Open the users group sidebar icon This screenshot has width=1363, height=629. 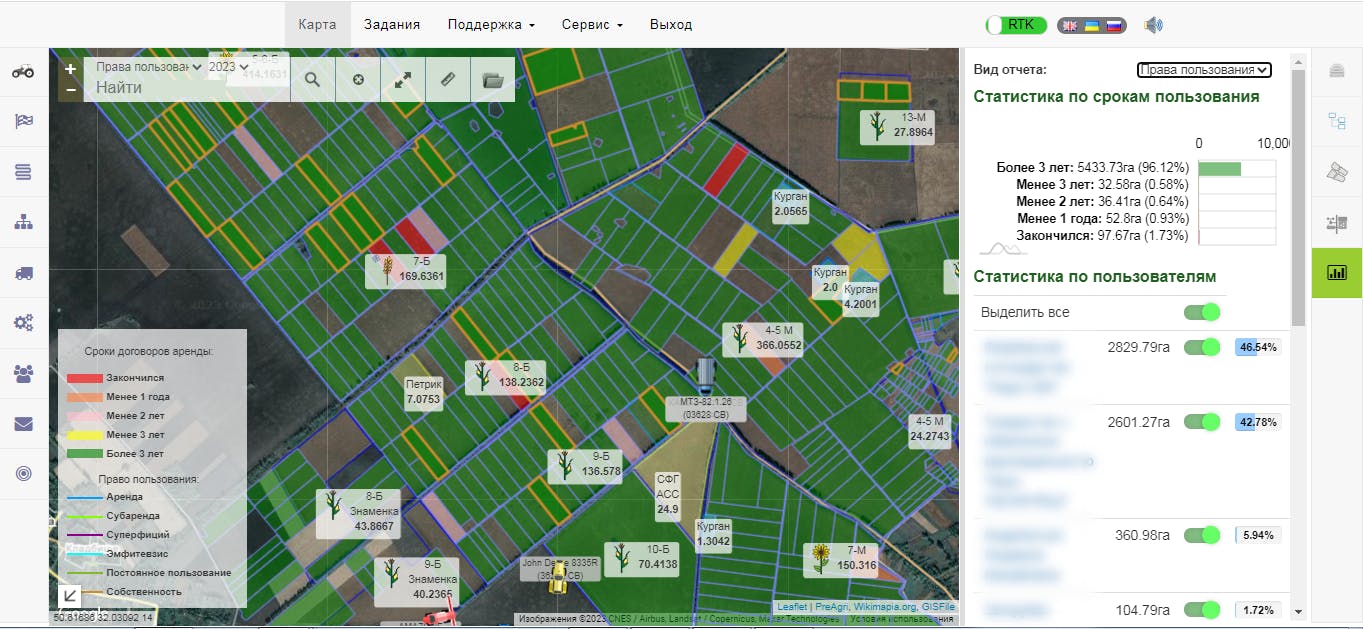(23, 374)
